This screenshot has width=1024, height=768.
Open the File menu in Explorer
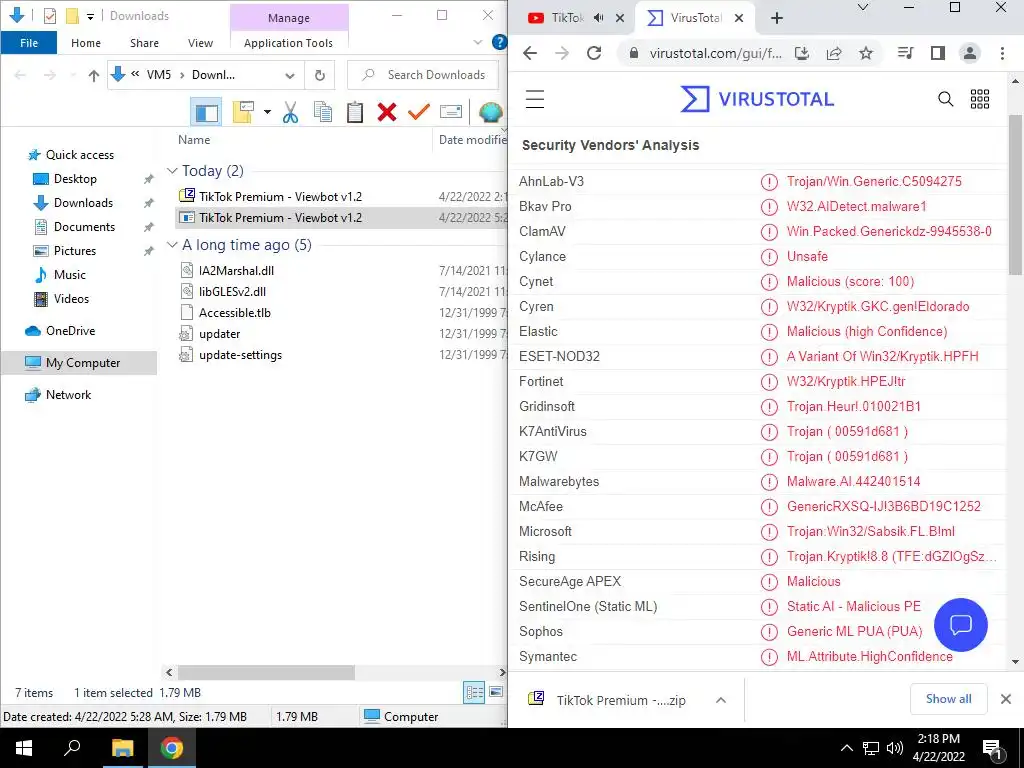(29, 42)
